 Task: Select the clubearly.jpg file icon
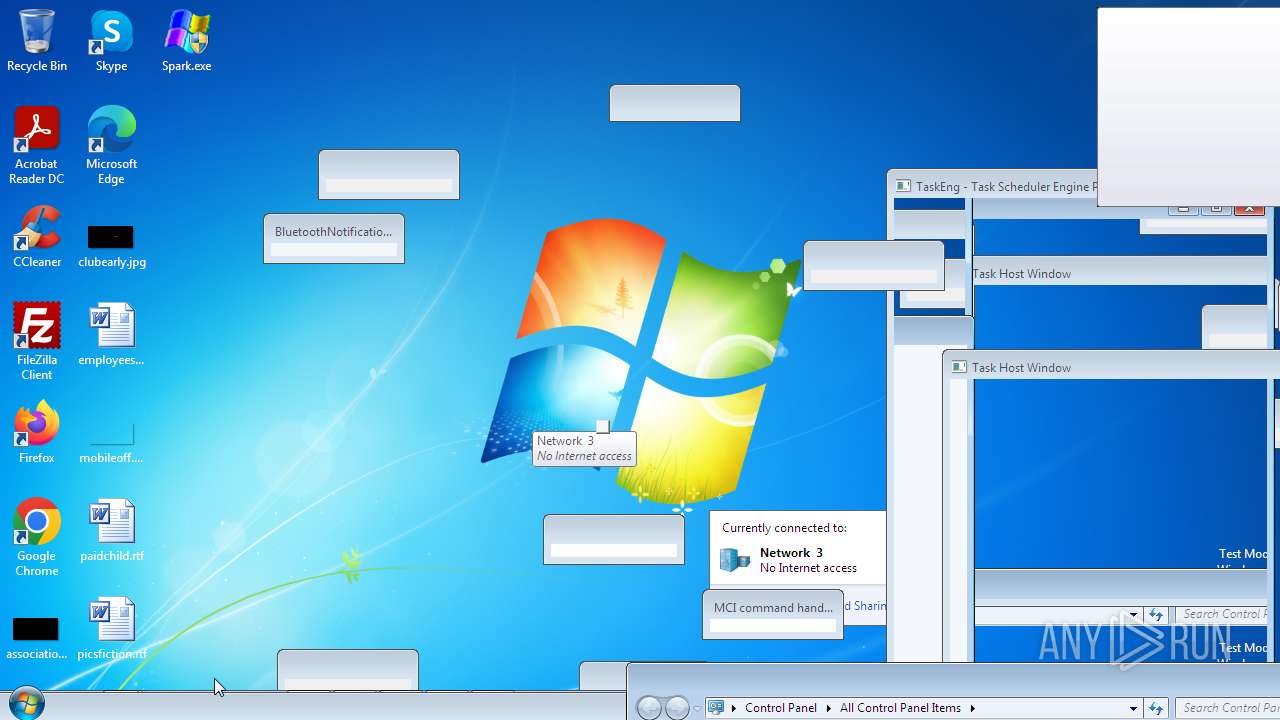[111, 245]
